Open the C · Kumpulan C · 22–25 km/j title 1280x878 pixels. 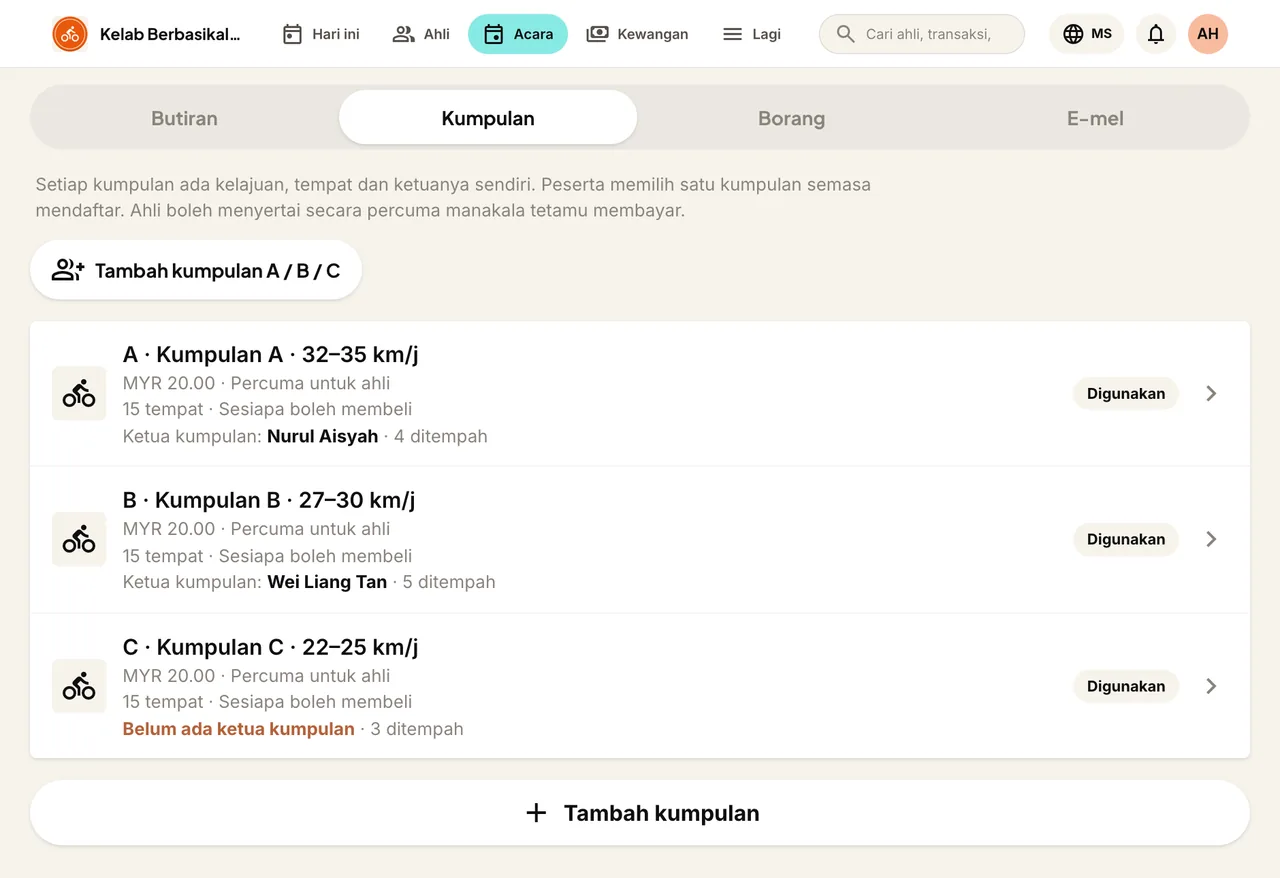(271, 647)
